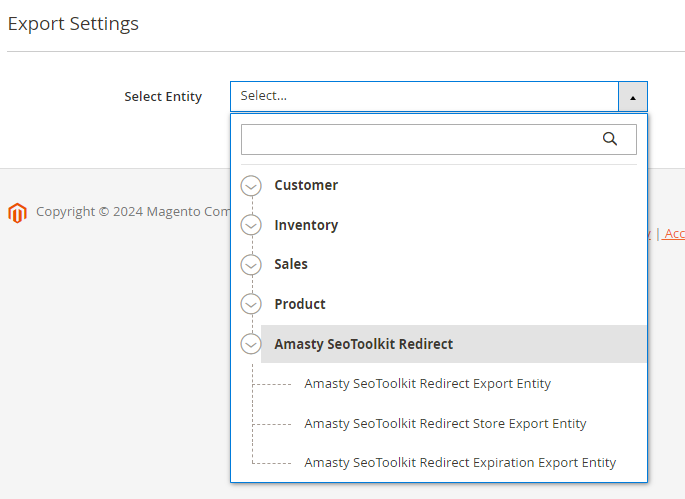Click the Copyright 2024 Magento text
685x499 pixels.
133,211
